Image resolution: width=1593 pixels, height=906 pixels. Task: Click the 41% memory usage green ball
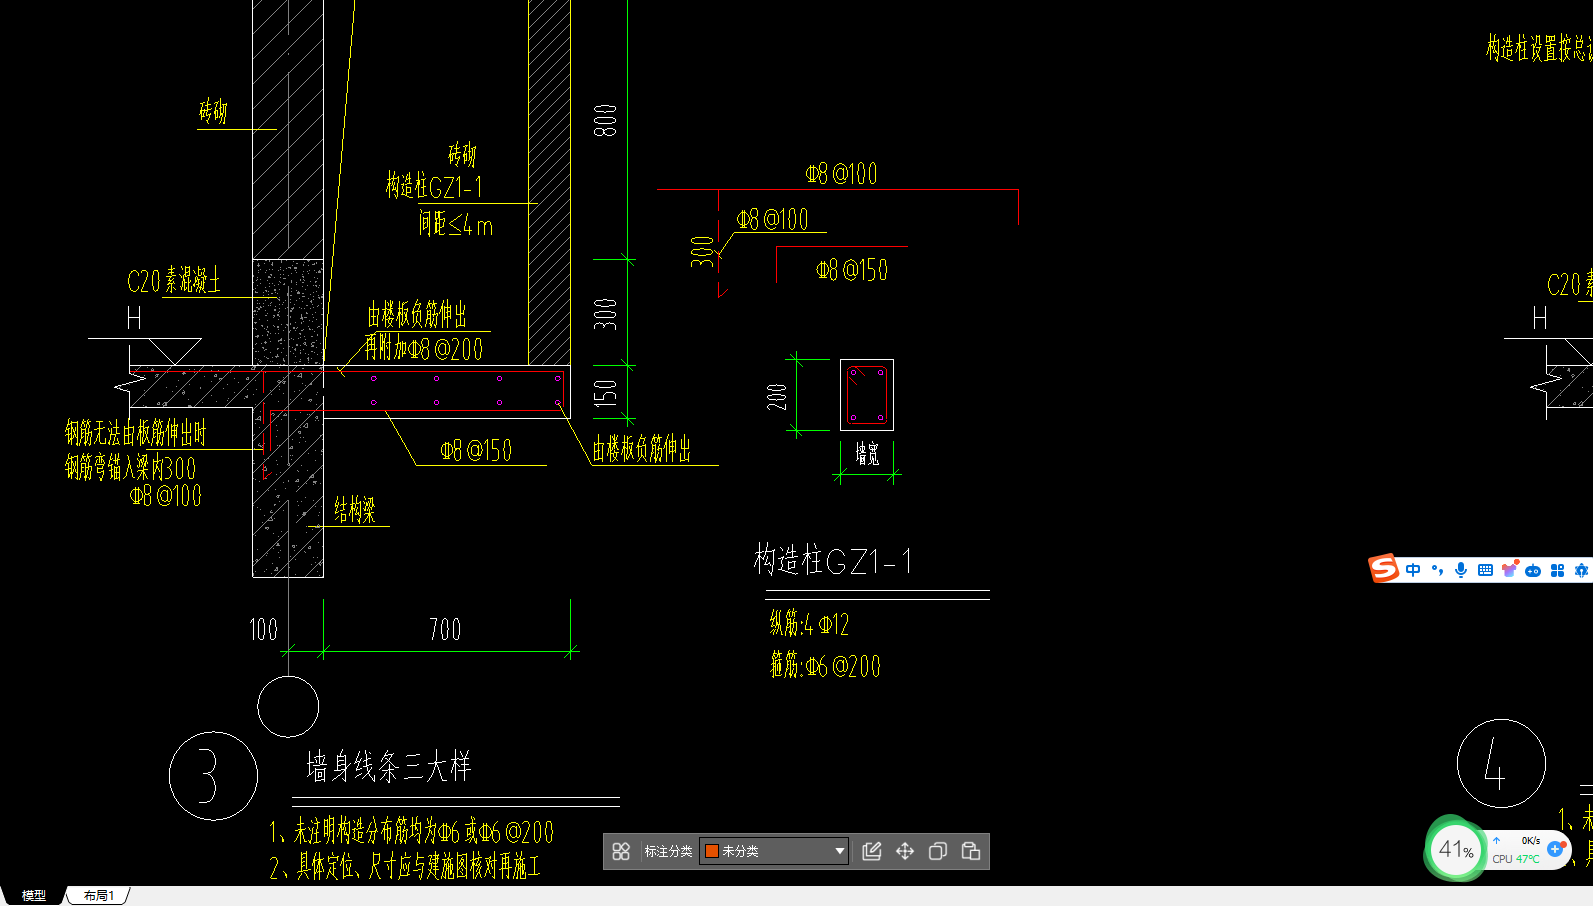(1456, 850)
